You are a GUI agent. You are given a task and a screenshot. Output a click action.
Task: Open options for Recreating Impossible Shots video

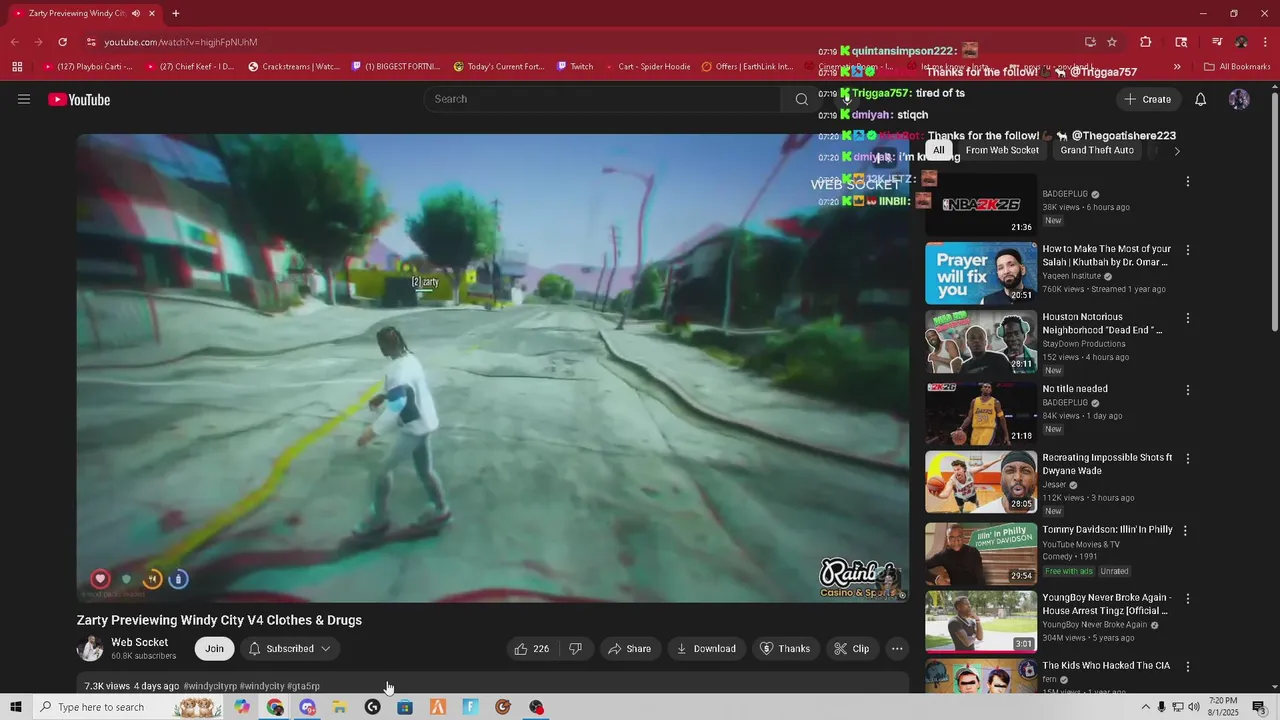tap(1188, 458)
